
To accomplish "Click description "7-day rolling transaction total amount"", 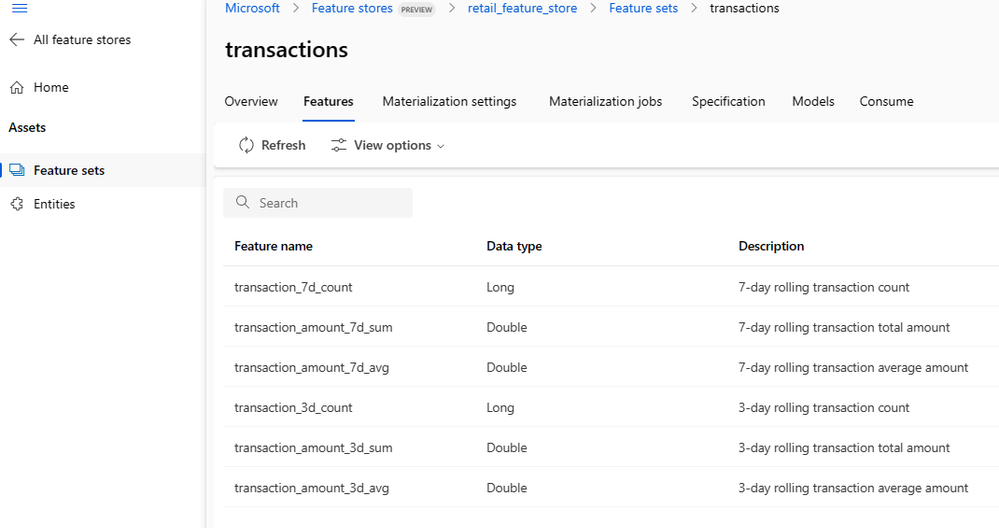I will 844,327.
